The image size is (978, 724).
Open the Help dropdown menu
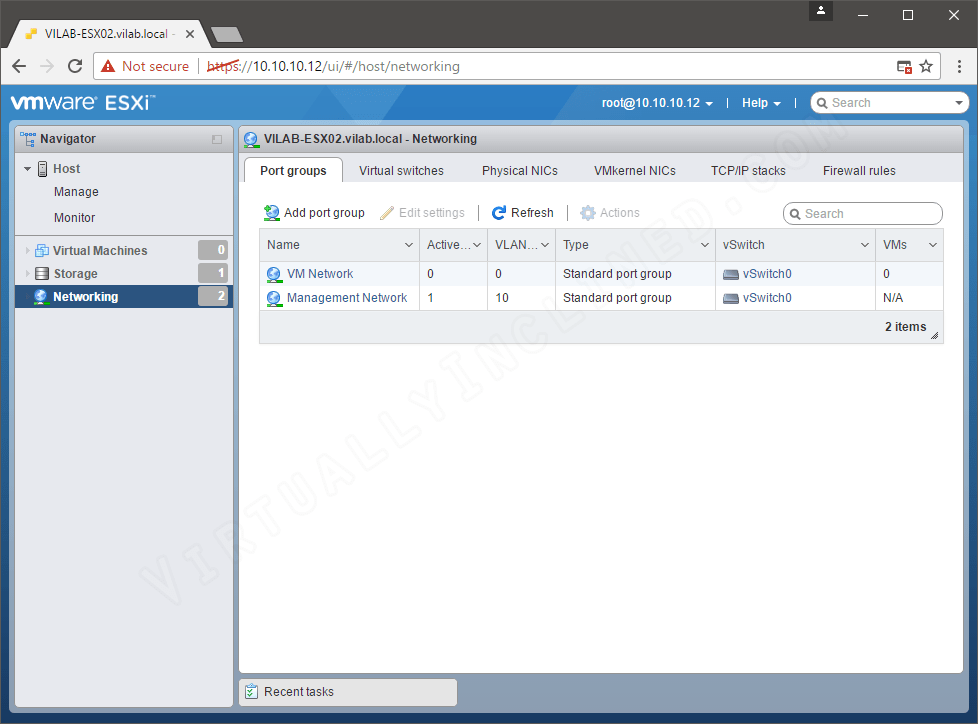761,102
